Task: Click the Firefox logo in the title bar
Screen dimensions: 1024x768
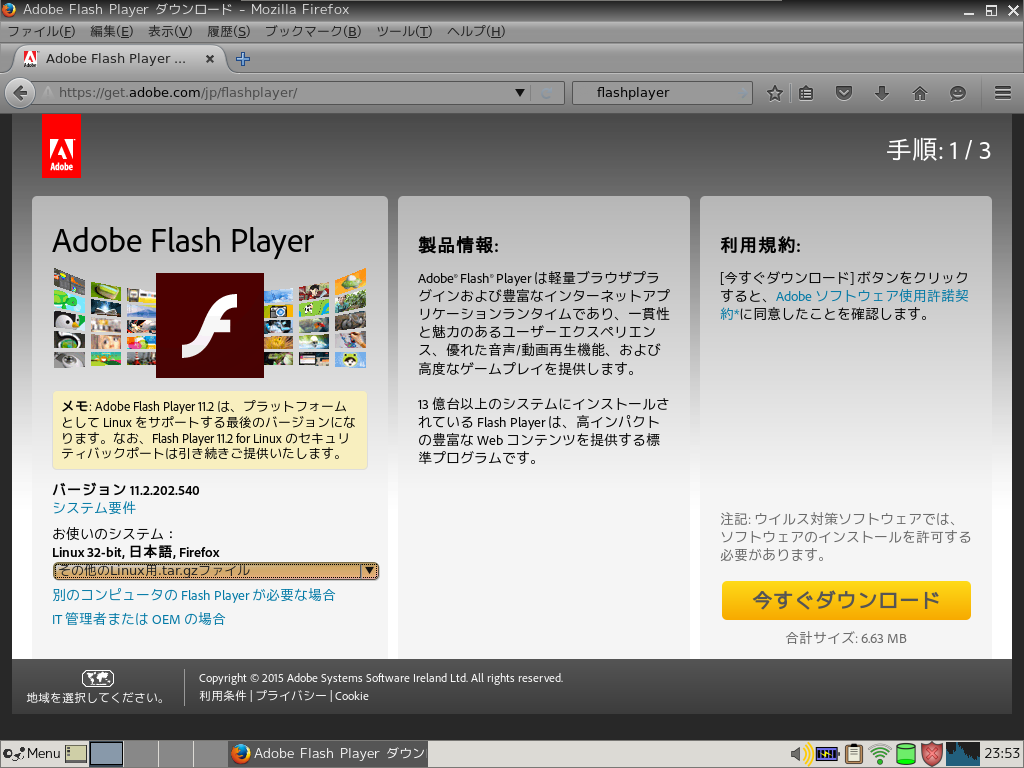Action: pyautogui.click(x=10, y=9)
